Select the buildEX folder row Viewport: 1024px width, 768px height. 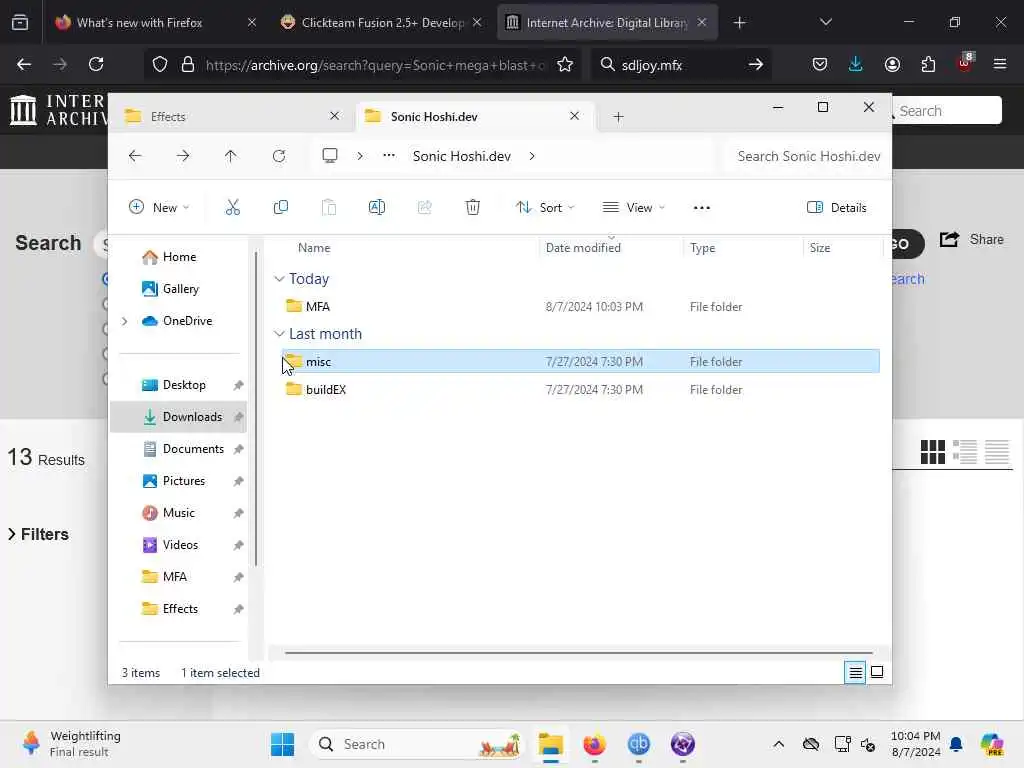pyautogui.click(x=581, y=389)
